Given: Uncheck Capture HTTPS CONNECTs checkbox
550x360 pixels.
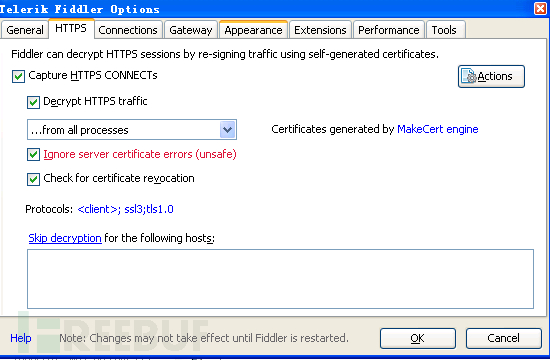Looking at the screenshot, I should 18,76.
